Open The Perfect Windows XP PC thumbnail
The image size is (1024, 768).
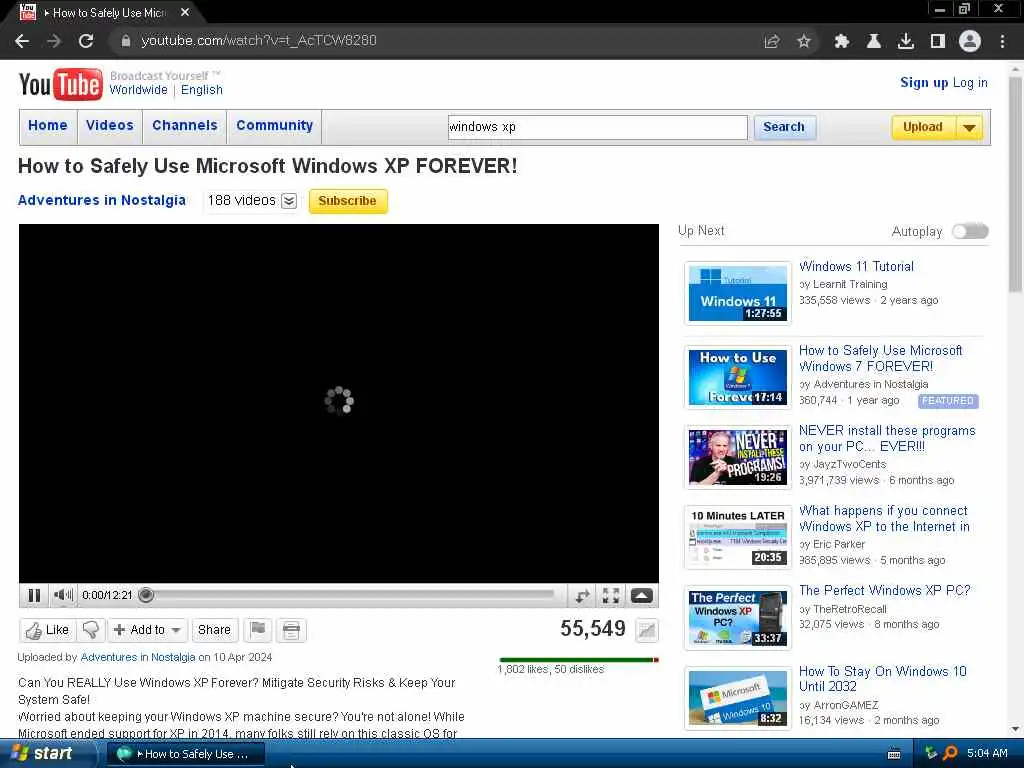tap(738, 618)
